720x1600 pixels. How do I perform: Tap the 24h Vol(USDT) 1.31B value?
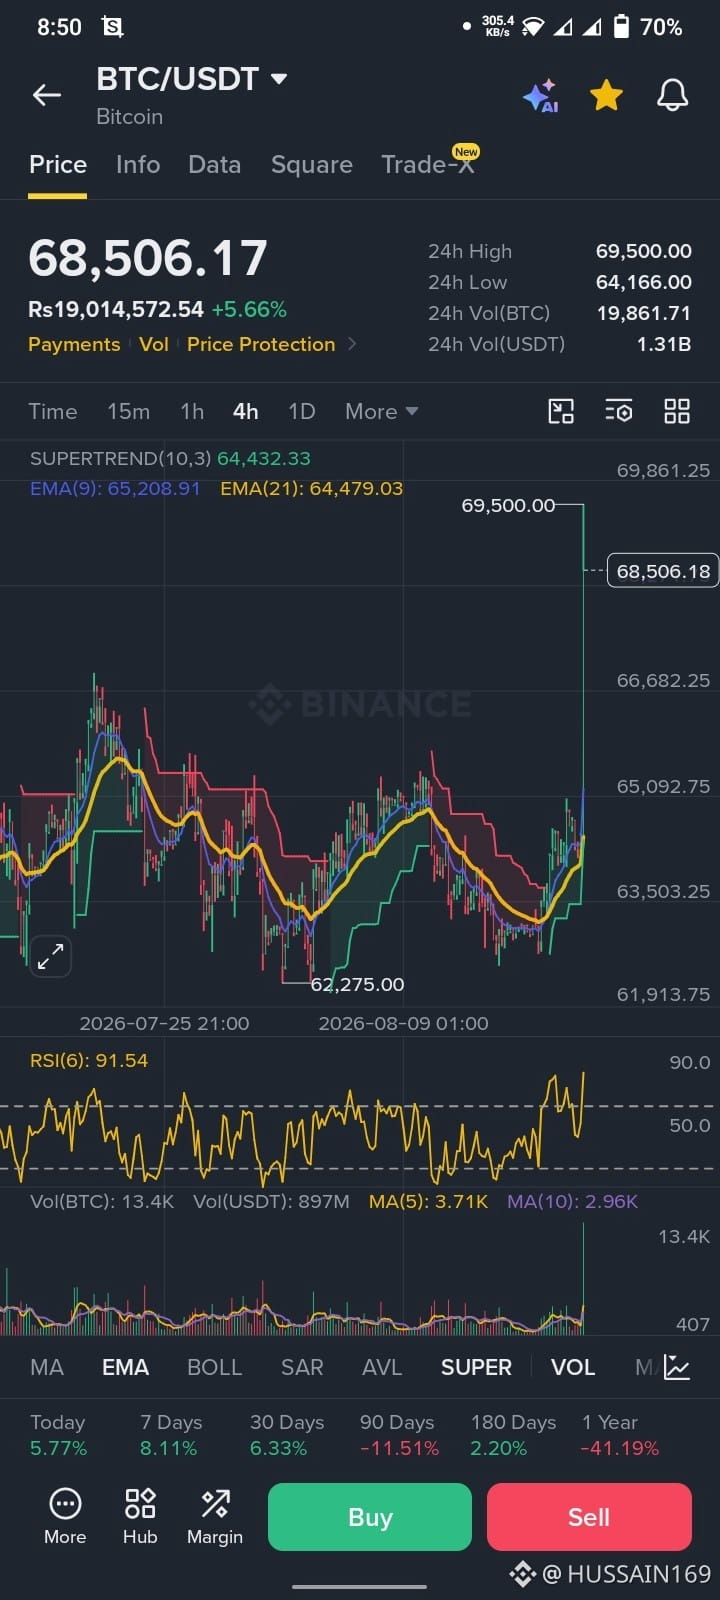coord(664,344)
